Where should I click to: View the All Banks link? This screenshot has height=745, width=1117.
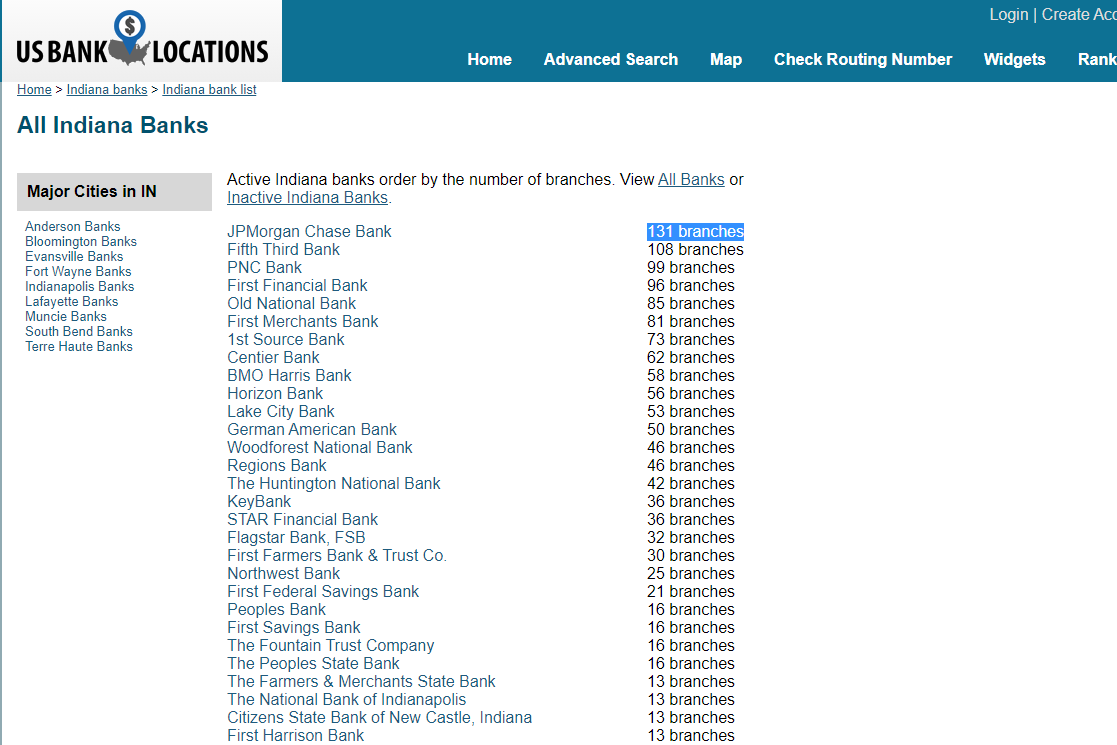tap(691, 179)
